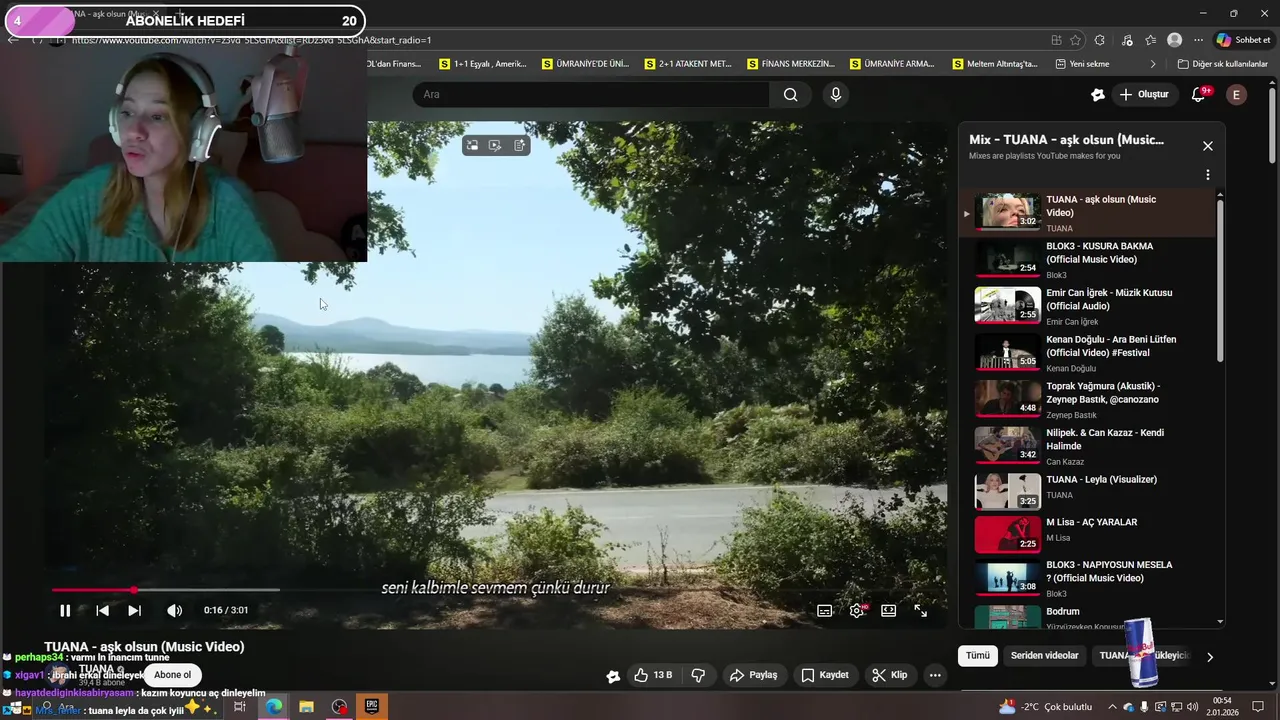The image size is (1280, 720).
Task: Open Edge extensions puzzle icon
Action: tap(1099, 40)
